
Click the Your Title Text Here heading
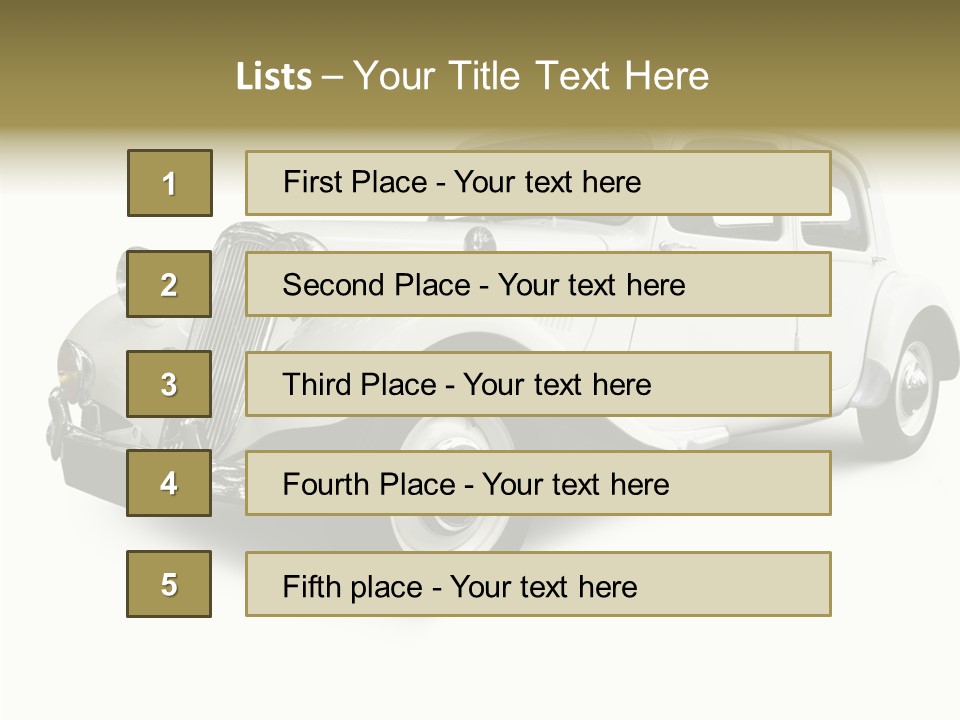pyautogui.click(x=531, y=76)
